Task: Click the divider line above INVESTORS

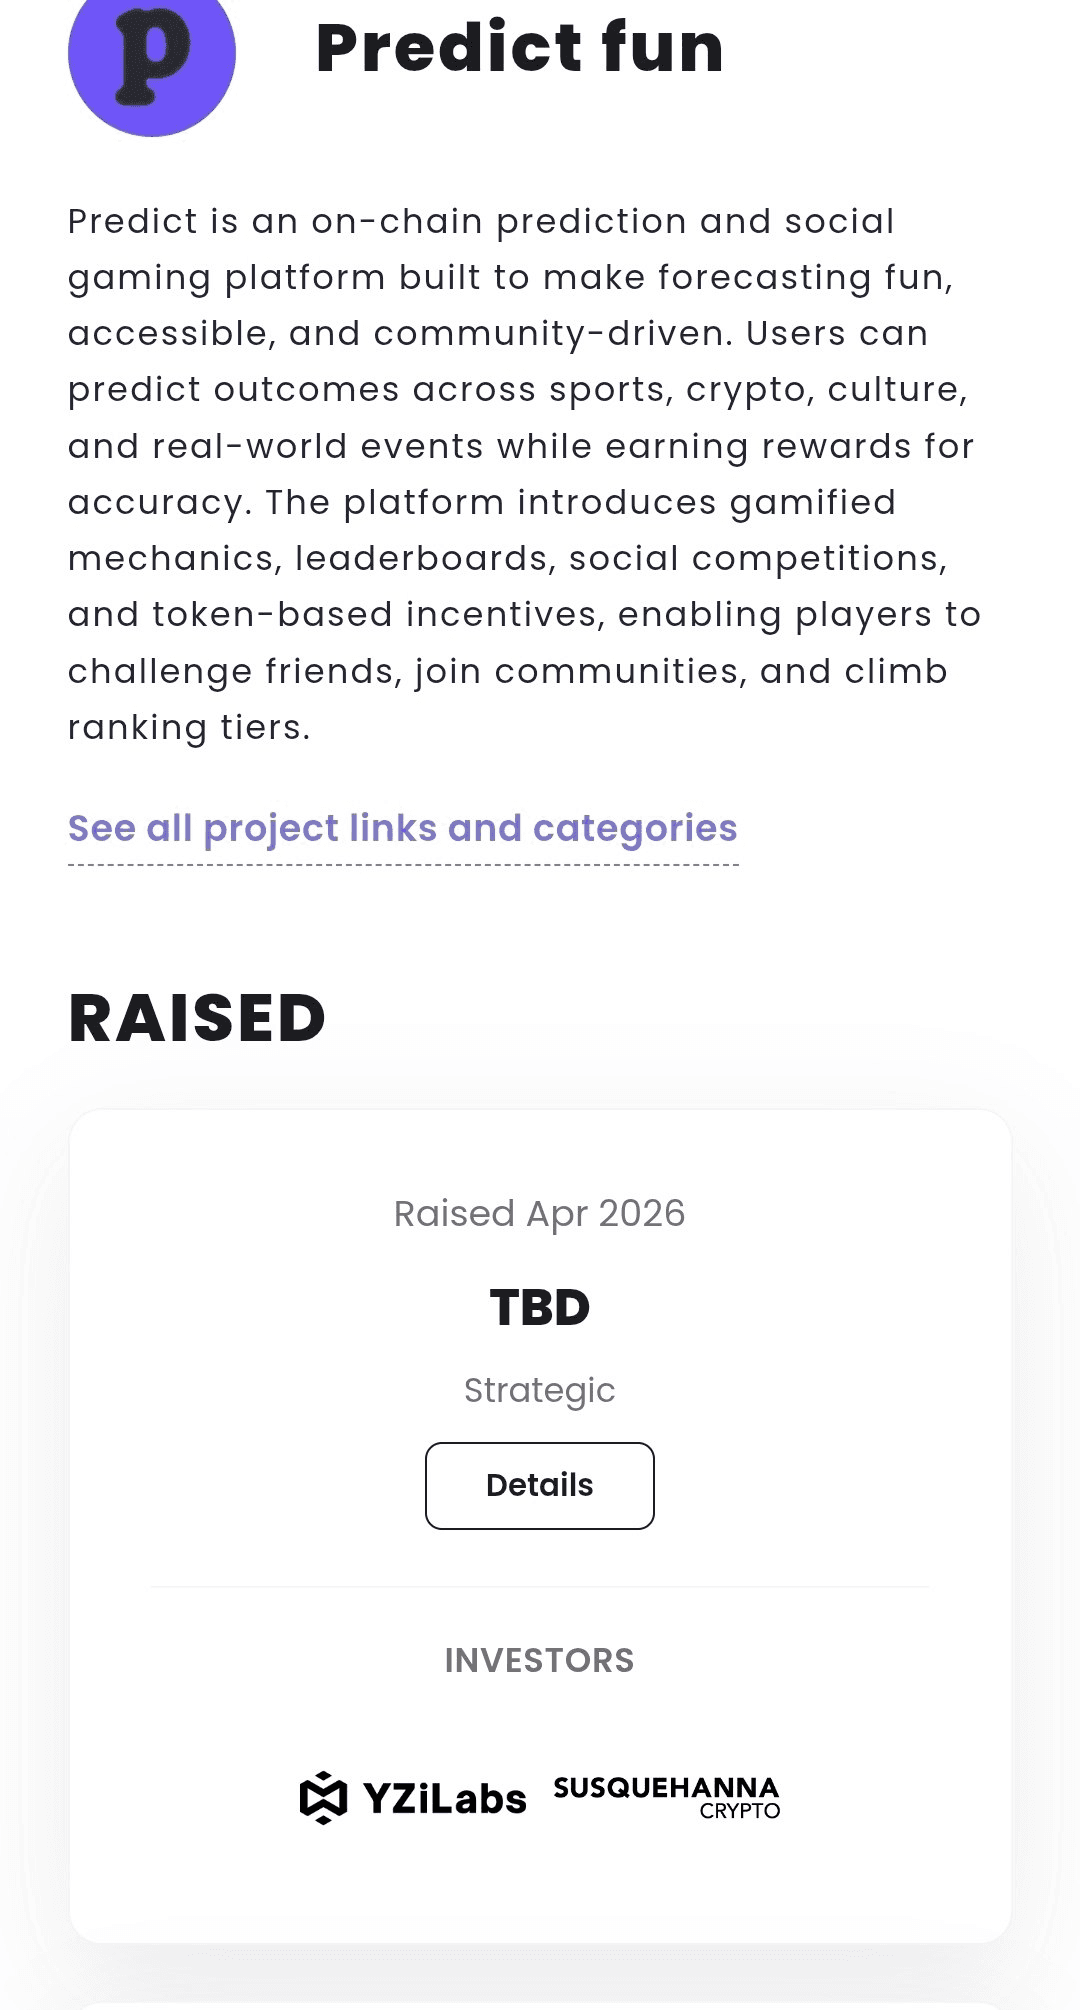Action: pos(540,1587)
